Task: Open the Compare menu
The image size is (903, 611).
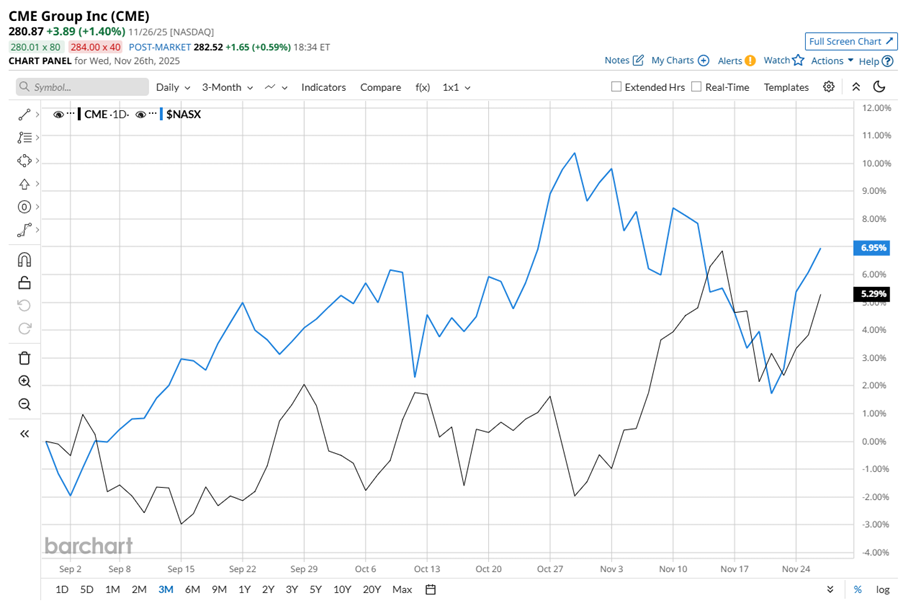Action: point(380,87)
